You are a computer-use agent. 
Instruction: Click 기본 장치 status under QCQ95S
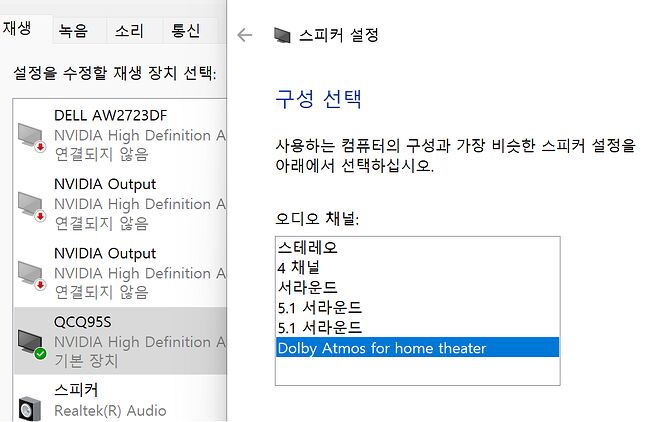(x=87, y=361)
